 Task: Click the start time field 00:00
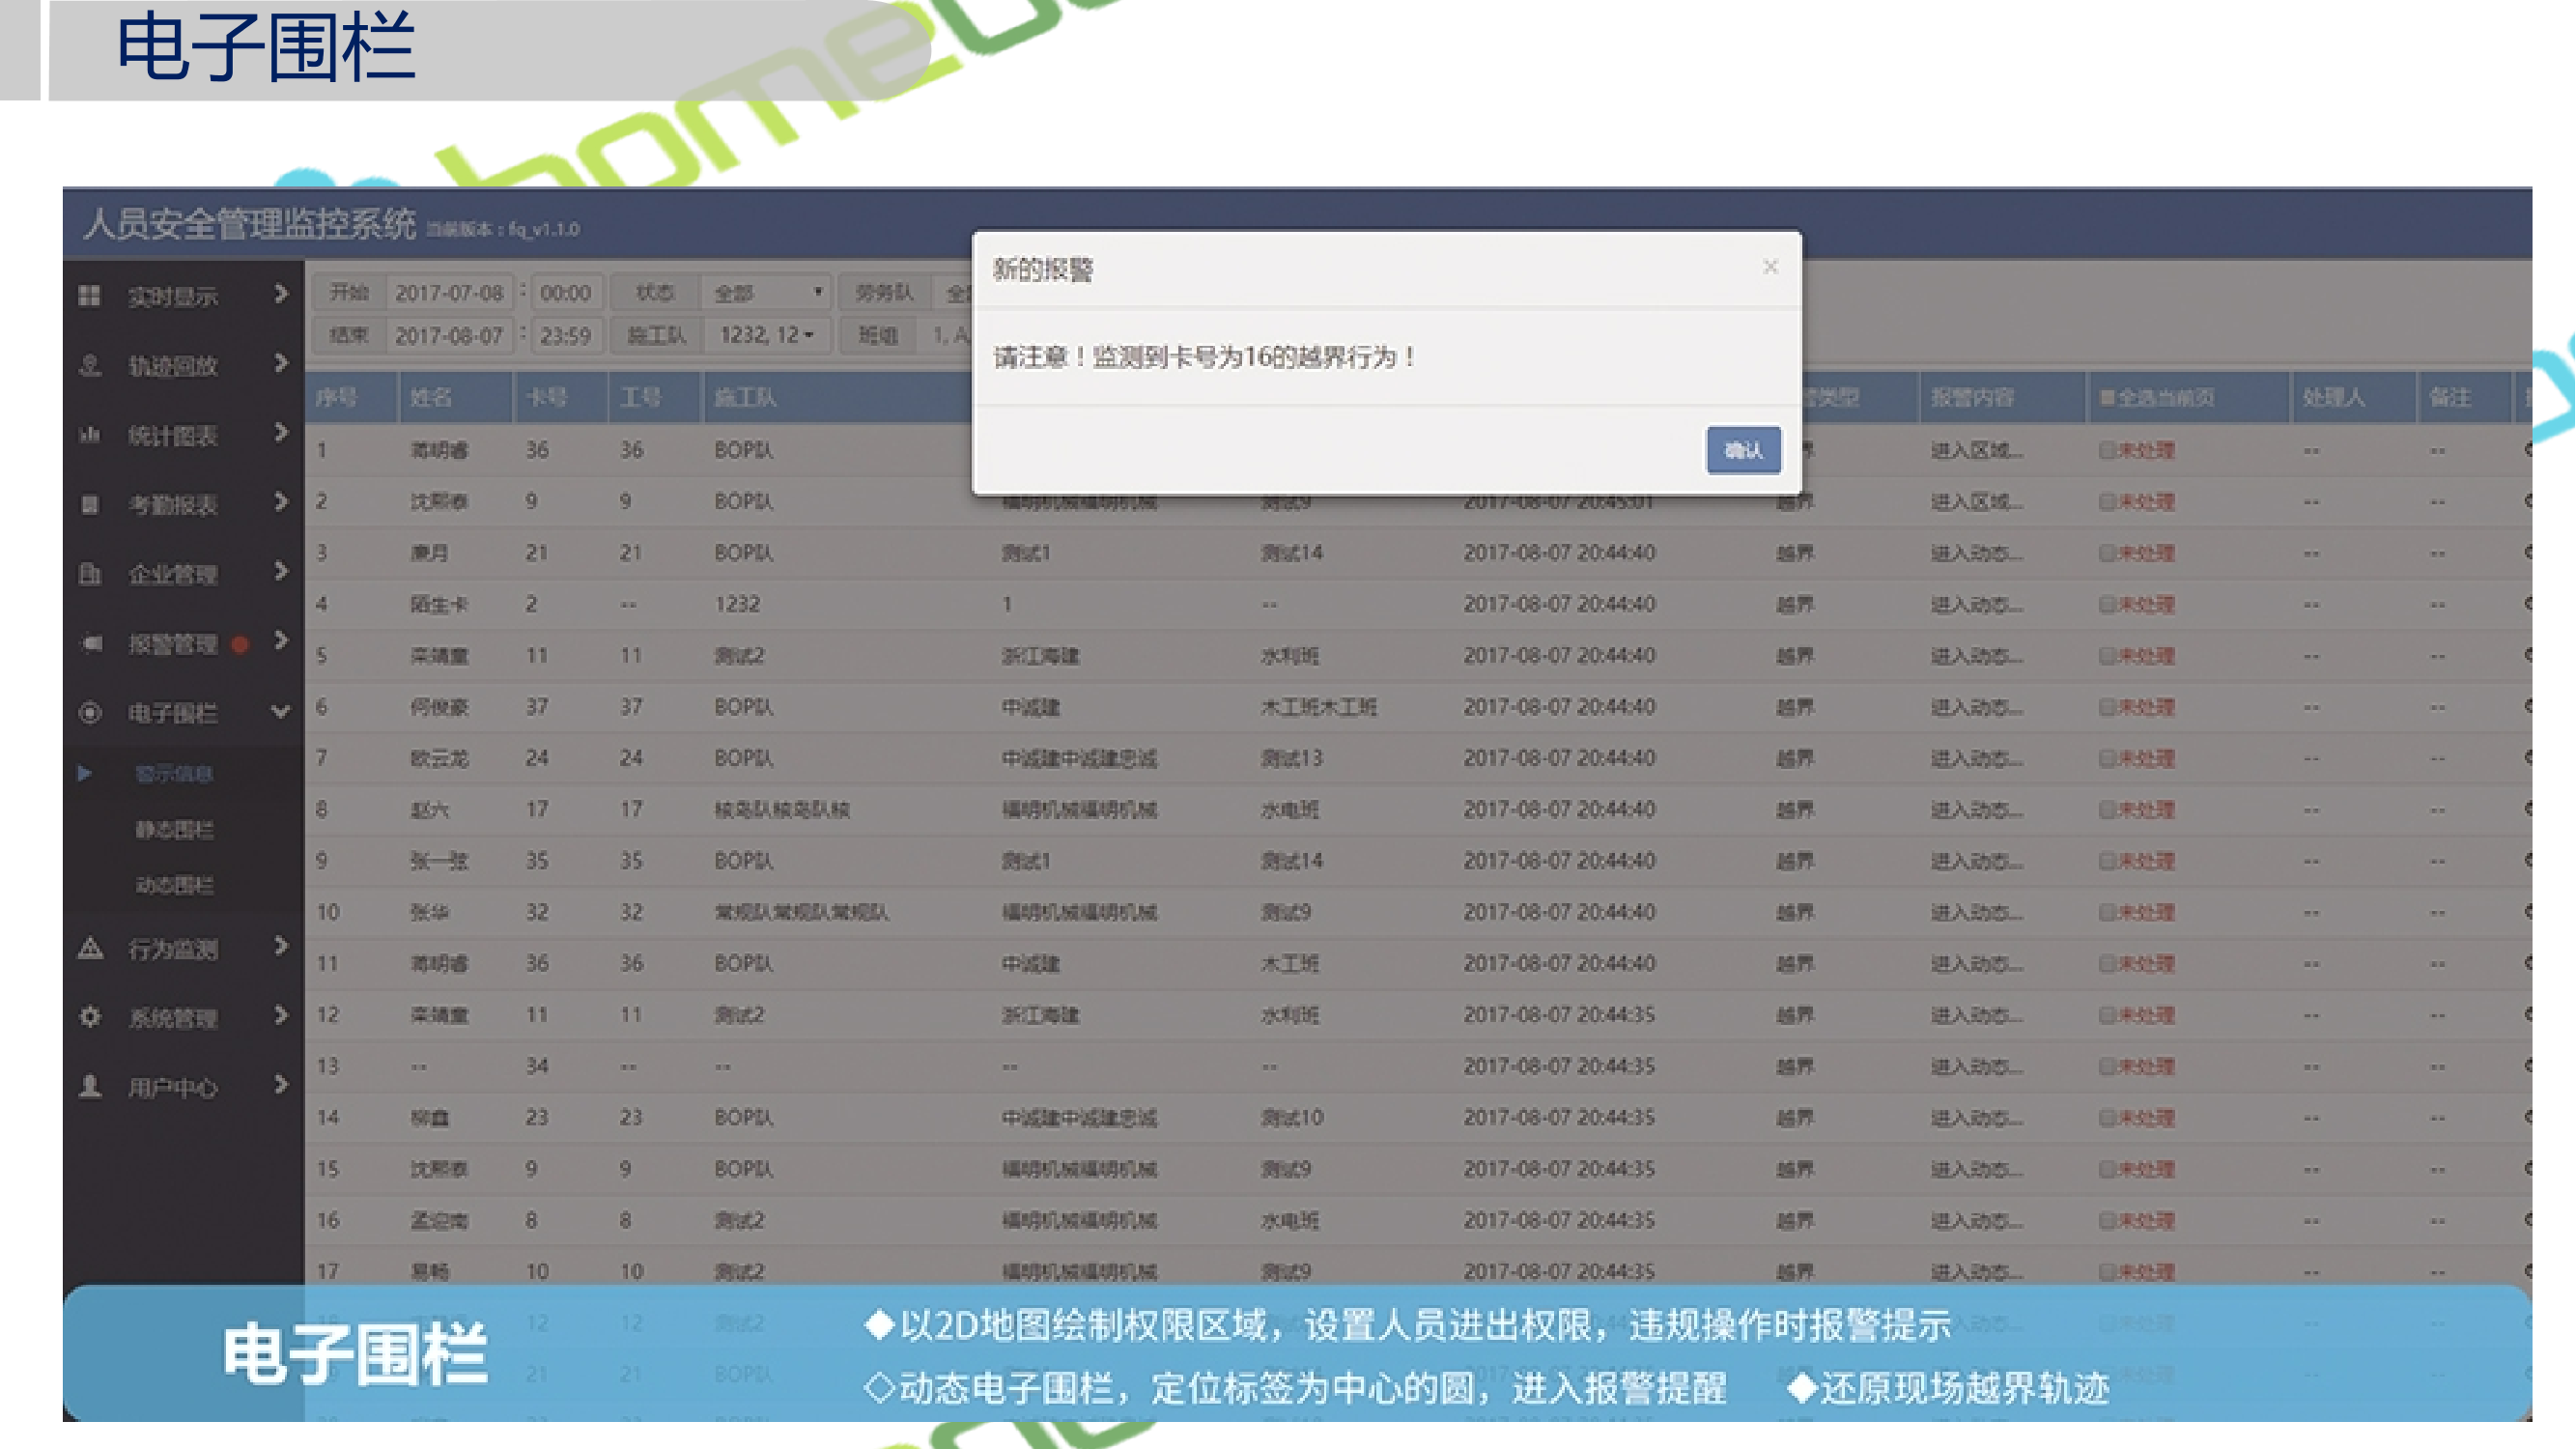pyautogui.click(x=566, y=293)
